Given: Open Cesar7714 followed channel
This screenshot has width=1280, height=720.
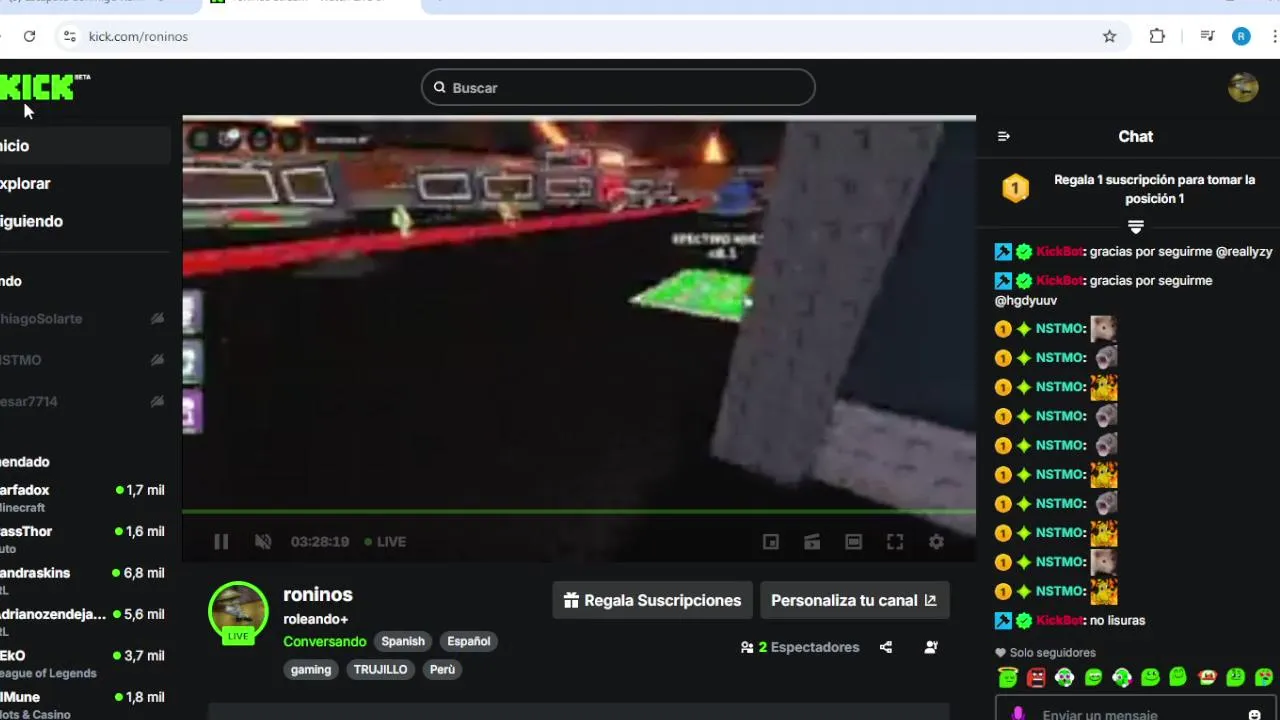Looking at the screenshot, I should (x=85, y=401).
